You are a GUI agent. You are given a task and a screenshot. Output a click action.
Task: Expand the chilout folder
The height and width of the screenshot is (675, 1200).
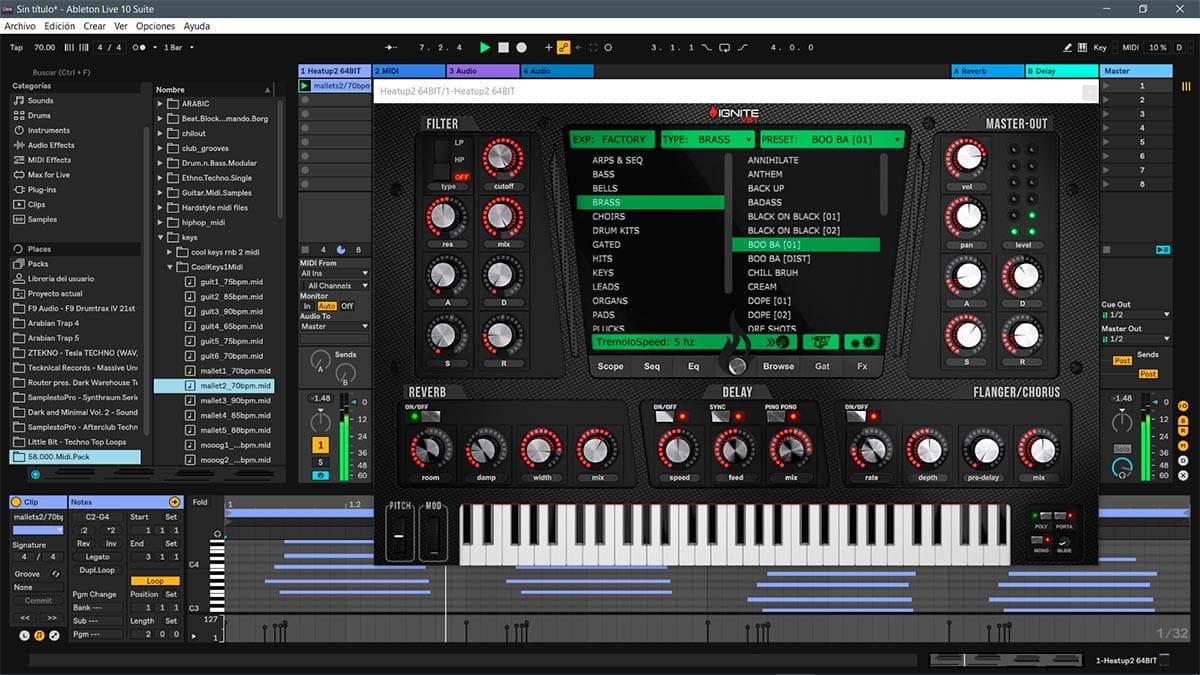(160, 133)
